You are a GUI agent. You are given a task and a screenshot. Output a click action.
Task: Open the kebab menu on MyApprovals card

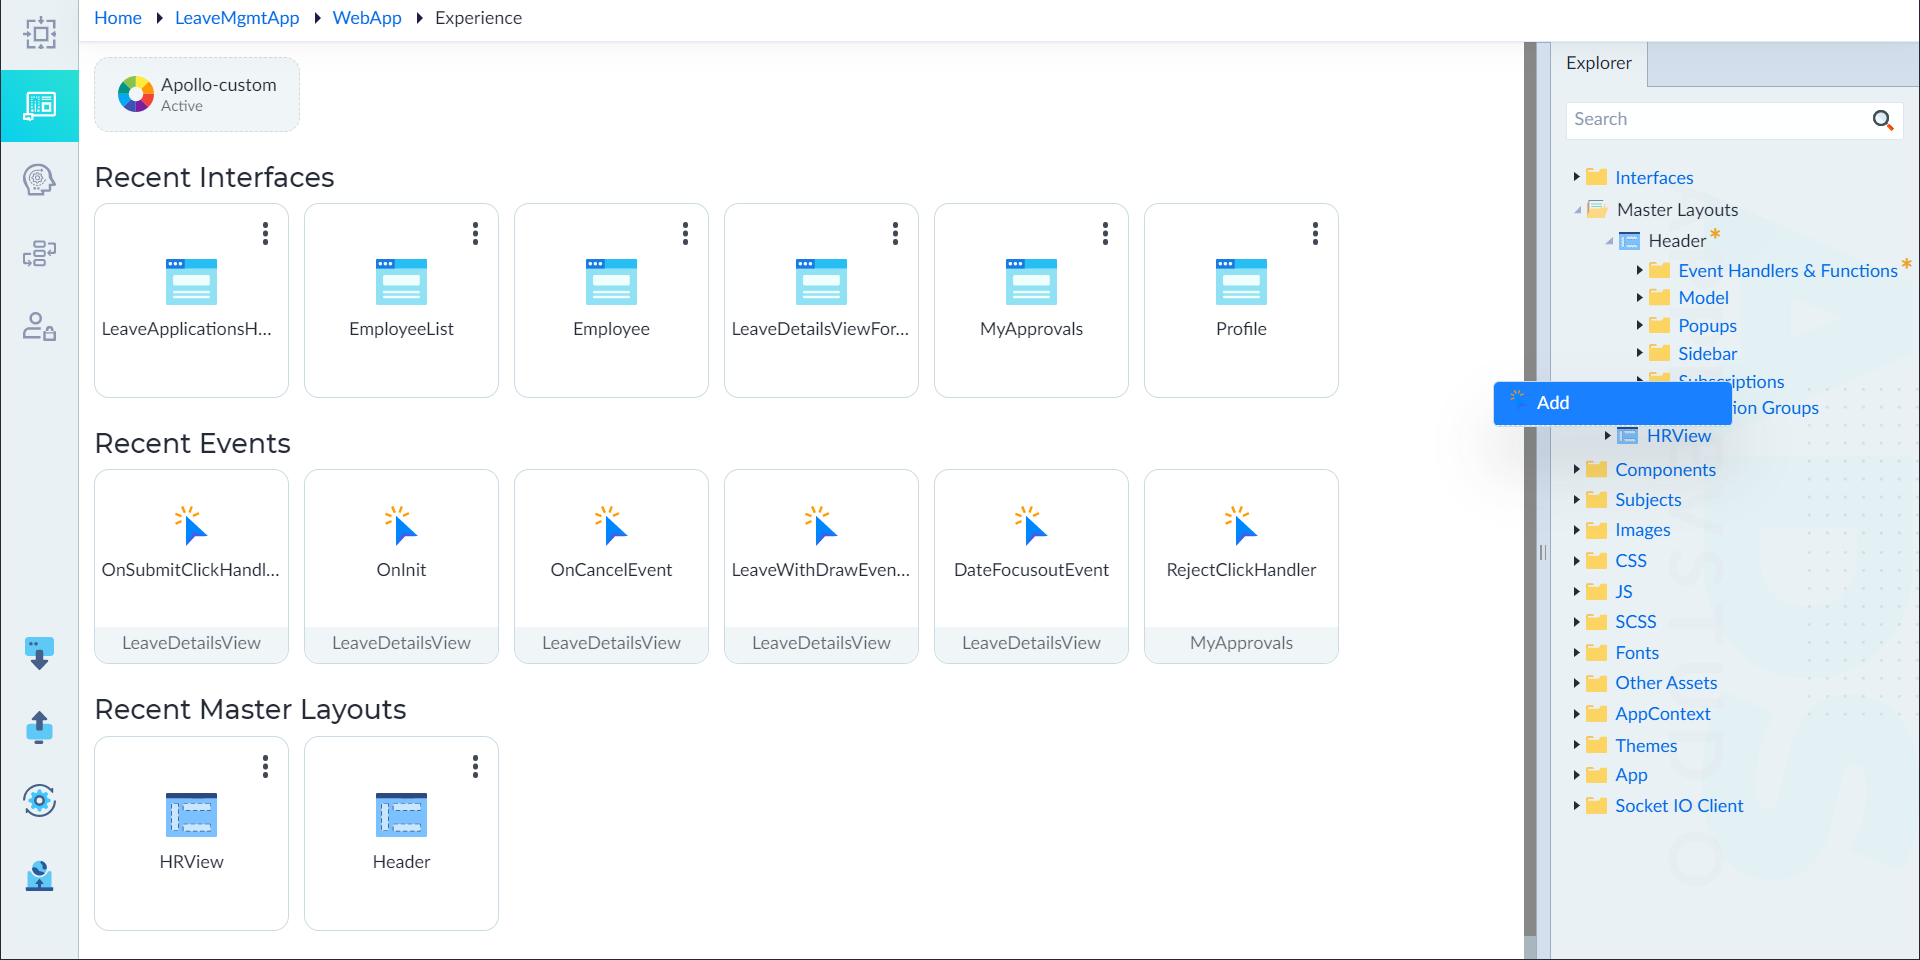pyautogui.click(x=1105, y=233)
